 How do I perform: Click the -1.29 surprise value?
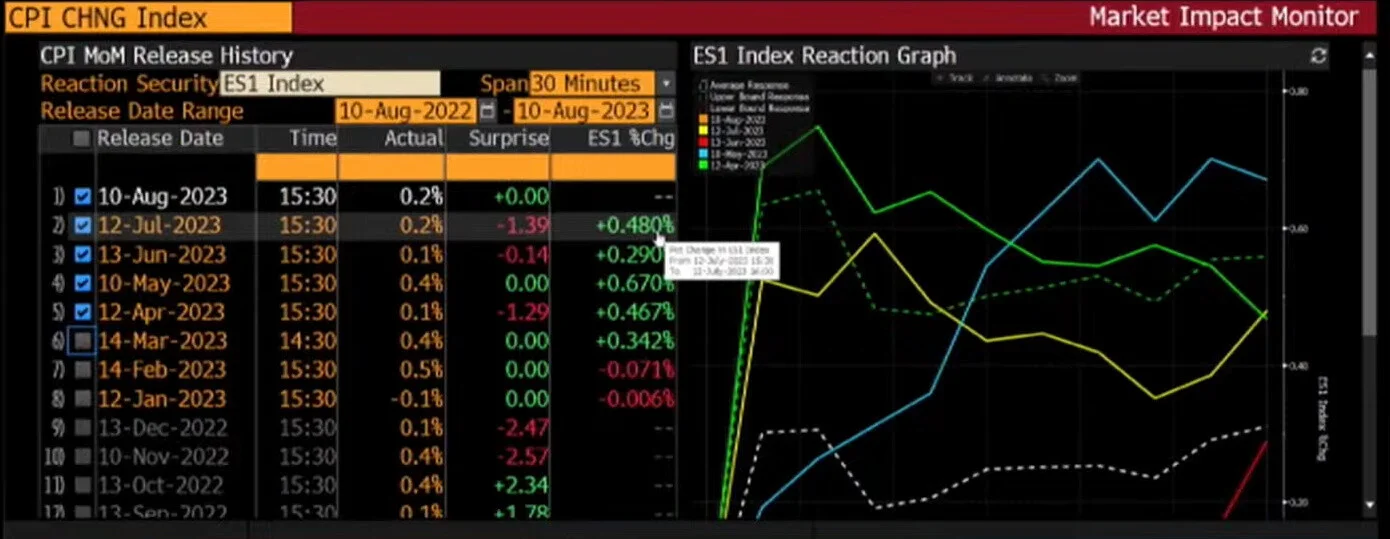pyautogui.click(x=524, y=313)
